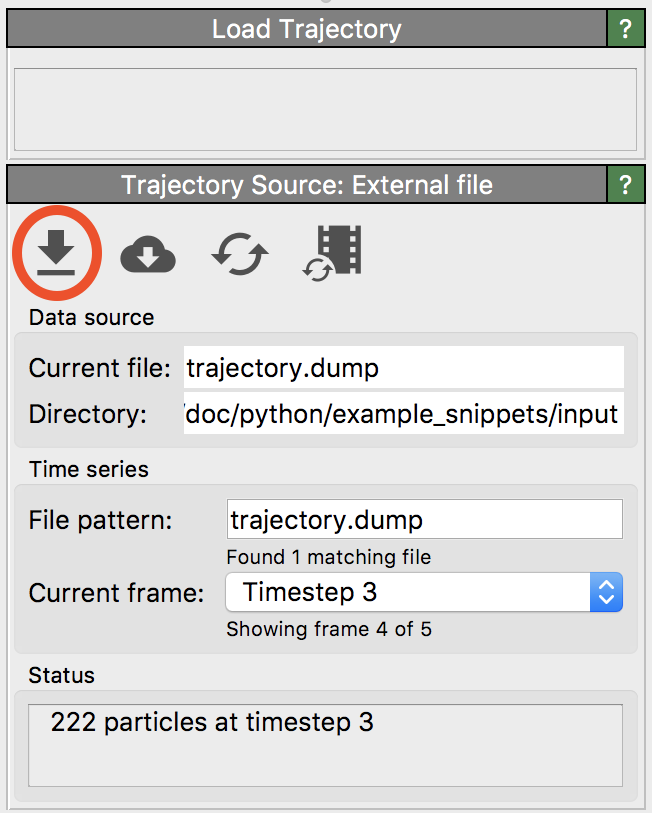Screen dimensions: 652x813
Task: Collapse the Trajectory Source: External file header
Action: (306, 185)
